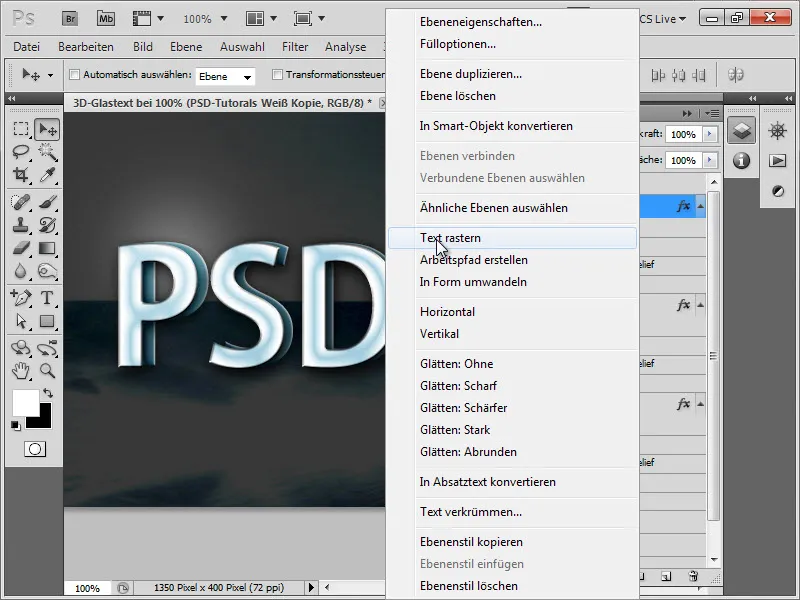Select the Eyedropper tool

click(47, 175)
